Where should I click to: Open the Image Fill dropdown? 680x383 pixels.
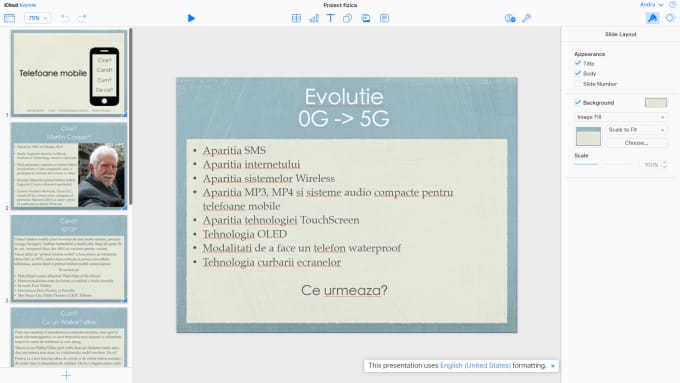(x=621, y=117)
